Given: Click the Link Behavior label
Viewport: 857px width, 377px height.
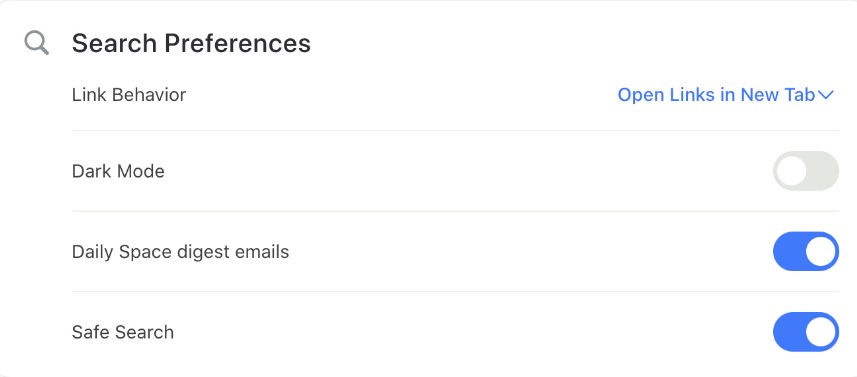Looking at the screenshot, I should pyautogui.click(x=129, y=95).
